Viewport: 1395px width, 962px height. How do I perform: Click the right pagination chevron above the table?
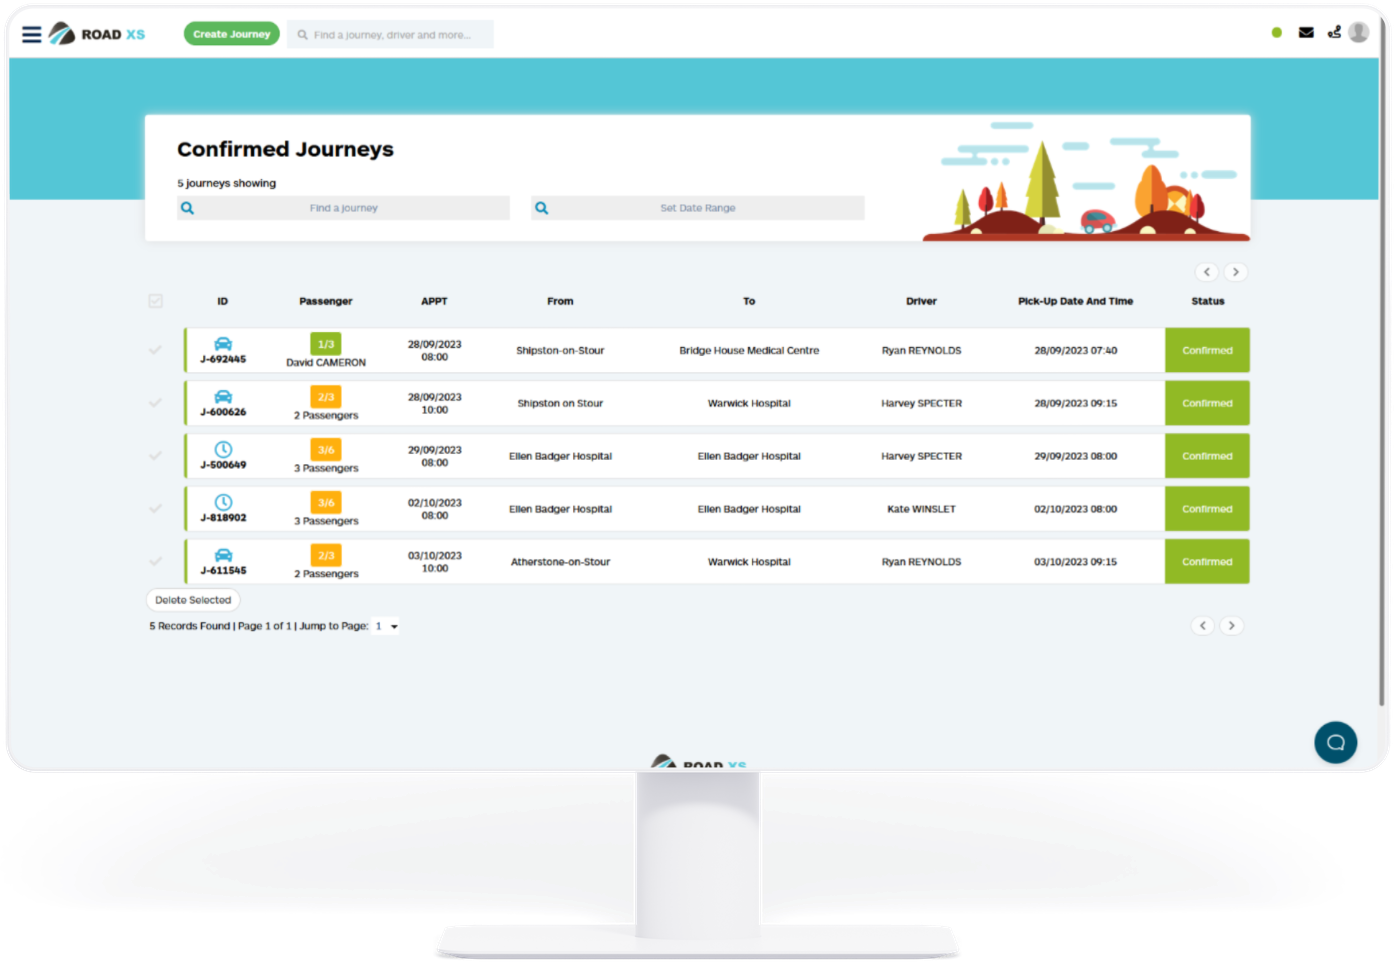(1236, 272)
